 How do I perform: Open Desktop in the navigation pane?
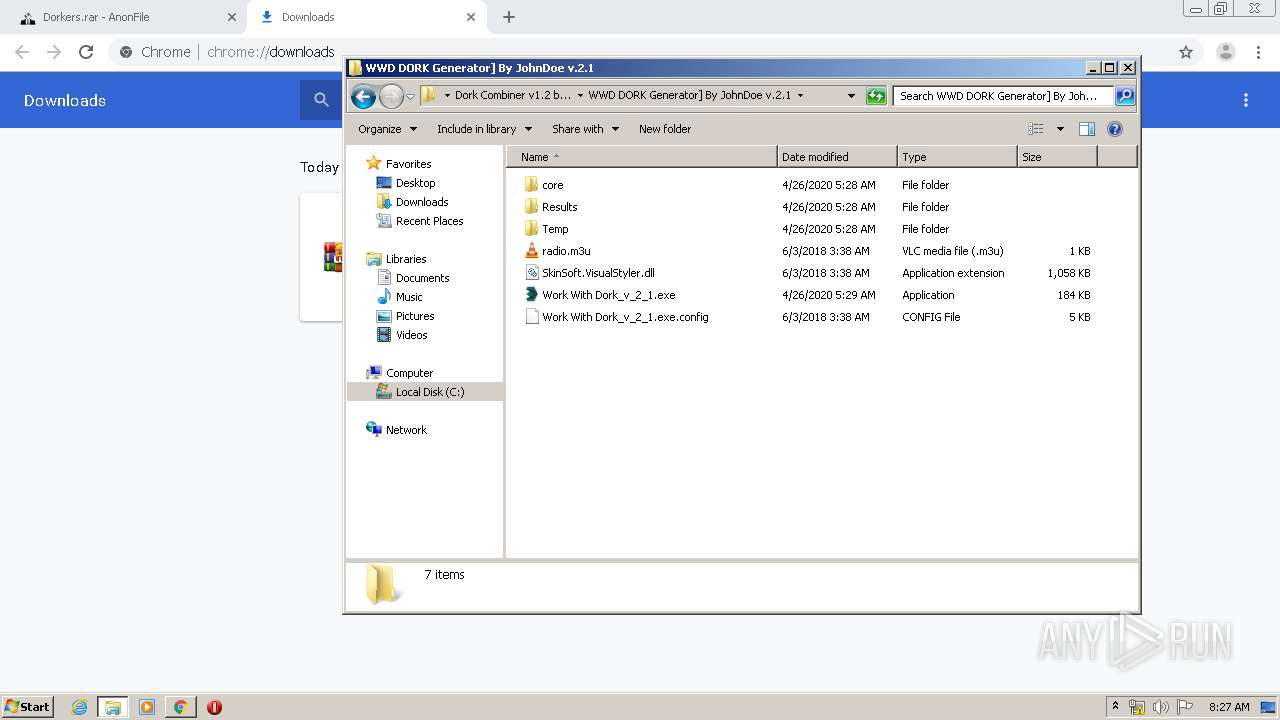[x=415, y=183]
